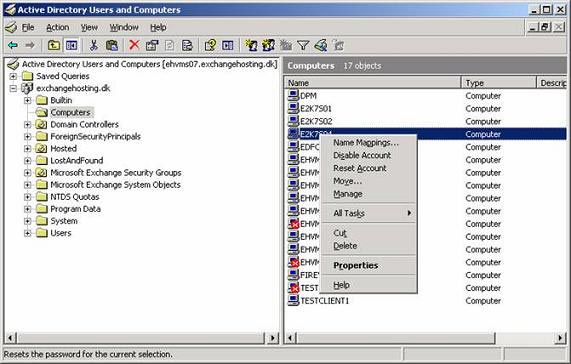Click the Create New Group toolbar icon
This screenshot has width=571, height=364.
(x=268, y=45)
